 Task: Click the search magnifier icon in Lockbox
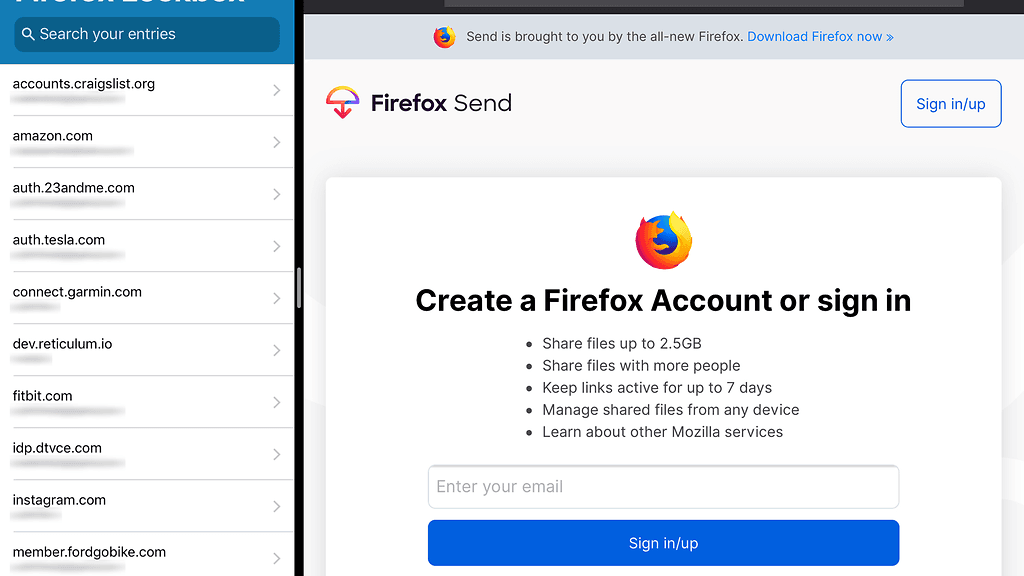[26, 34]
